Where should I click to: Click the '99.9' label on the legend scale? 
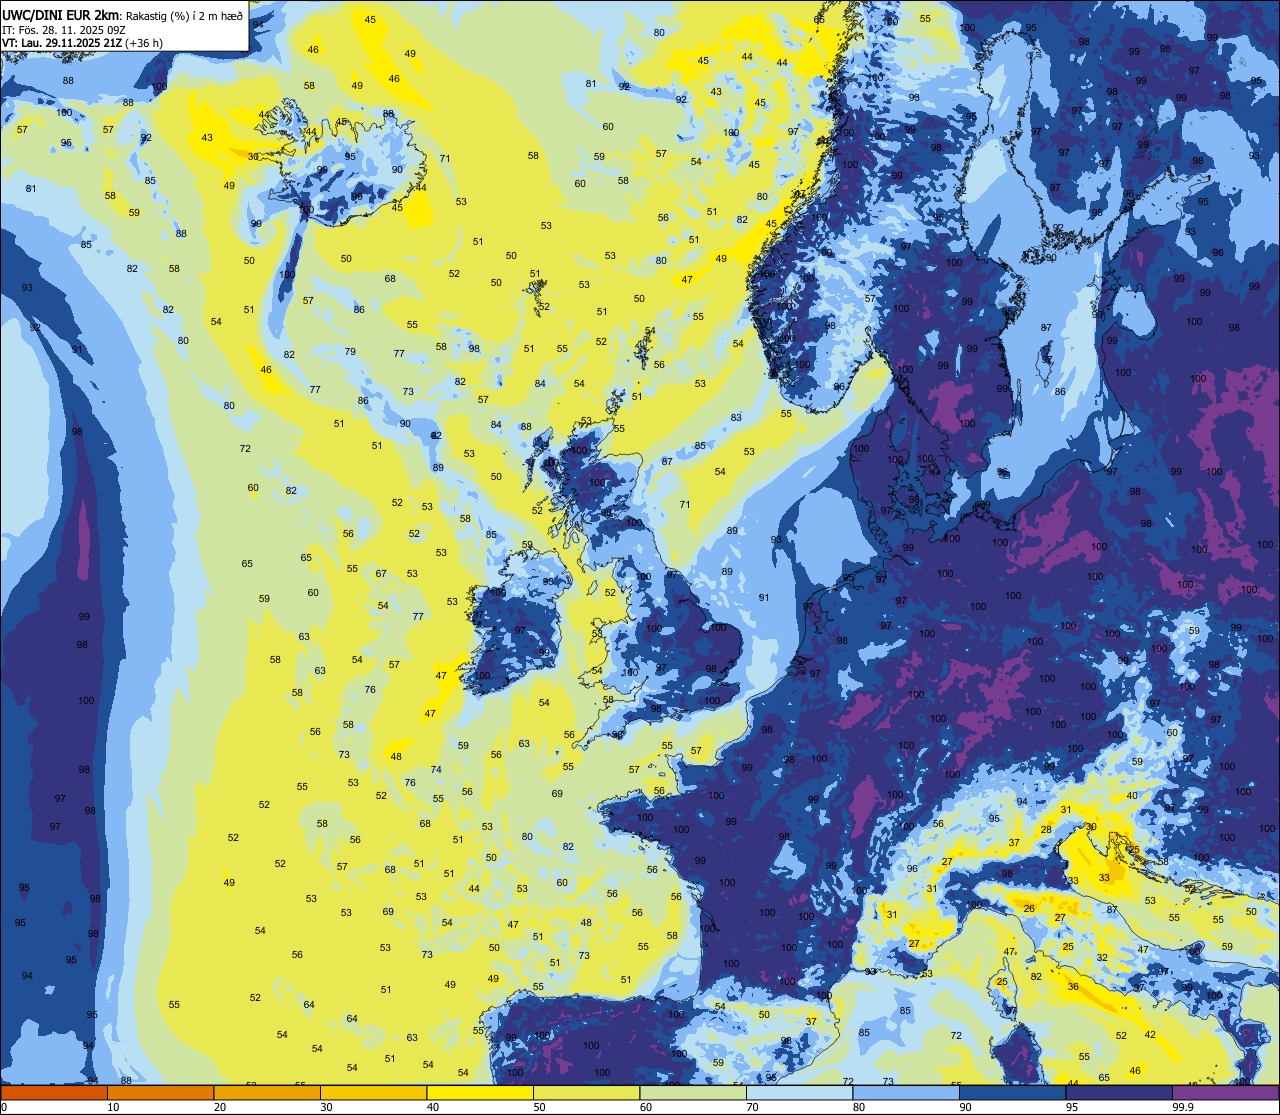(1184, 1107)
